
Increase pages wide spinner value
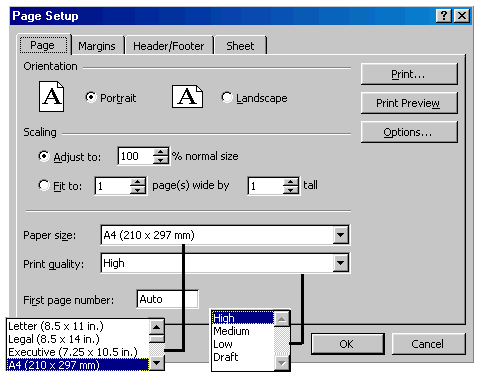tap(138, 182)
